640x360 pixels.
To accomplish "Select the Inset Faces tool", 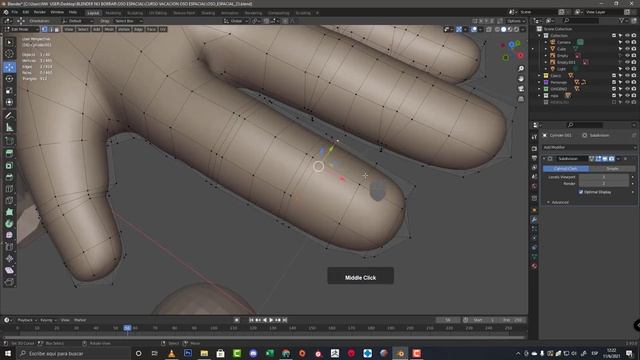I will coord(9,165).
